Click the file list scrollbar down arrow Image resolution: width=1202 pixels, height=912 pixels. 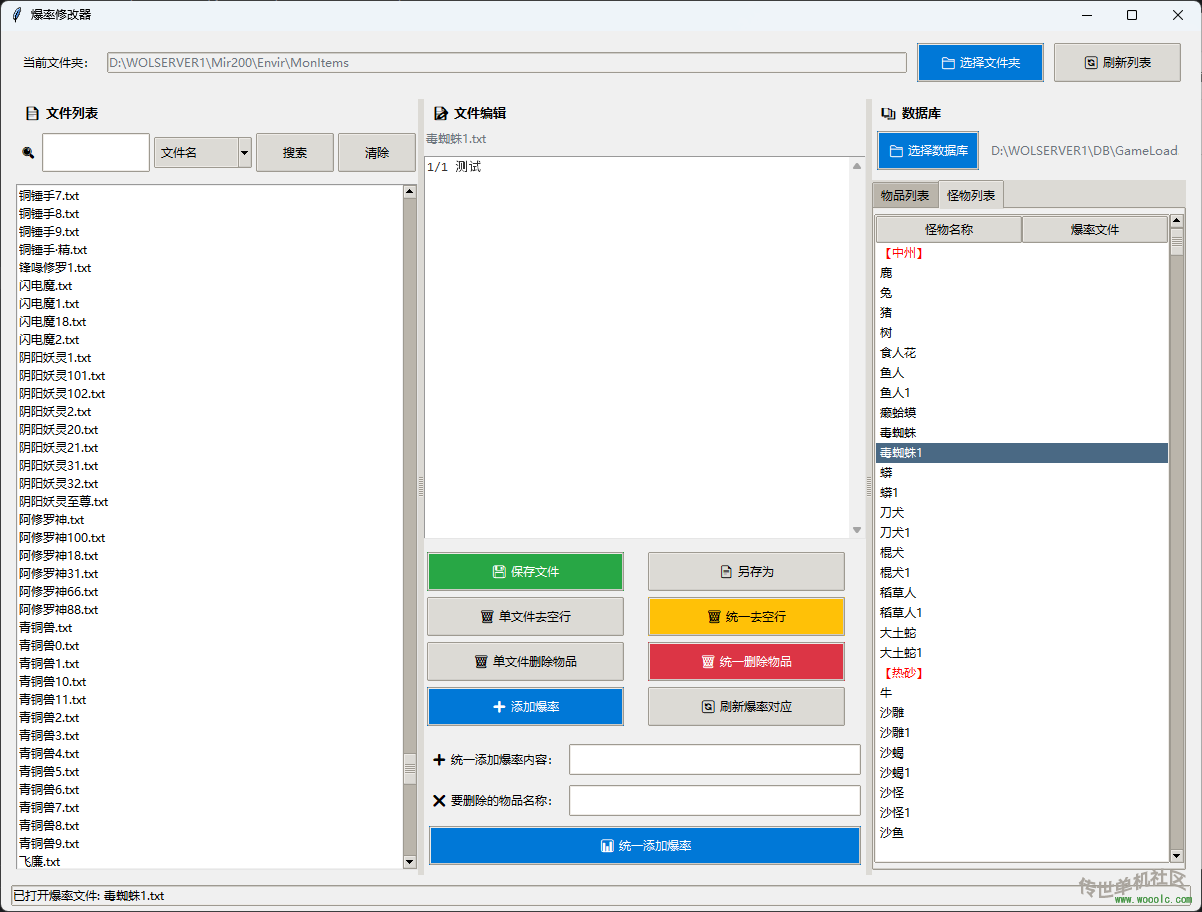tap(409, 862)
